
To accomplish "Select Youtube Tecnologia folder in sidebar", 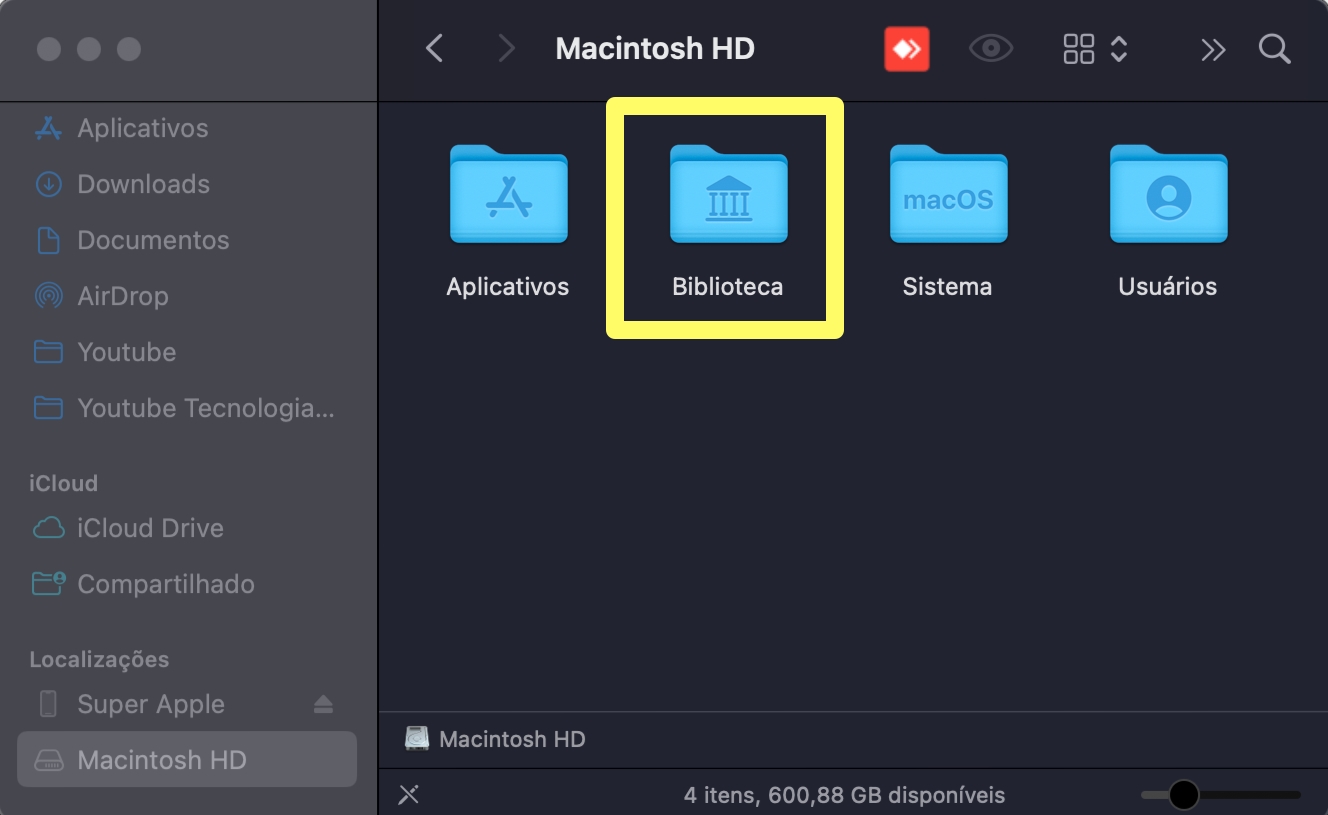I will pos(205,408).
